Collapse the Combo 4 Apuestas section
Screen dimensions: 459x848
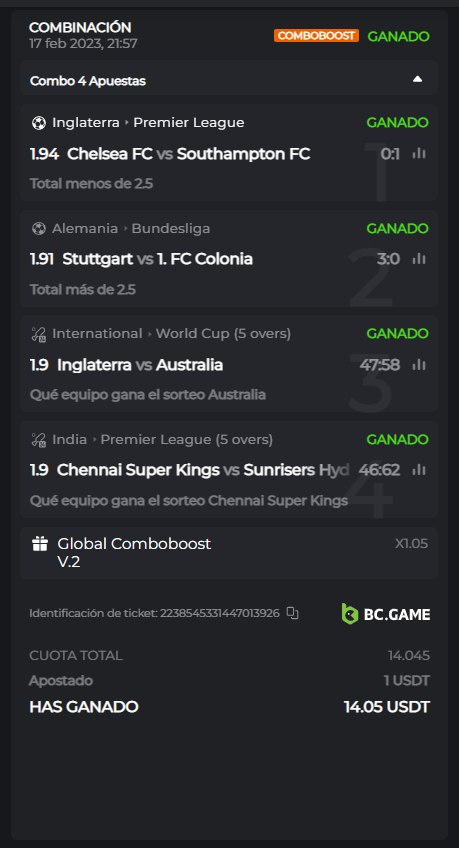click(417, 80)
